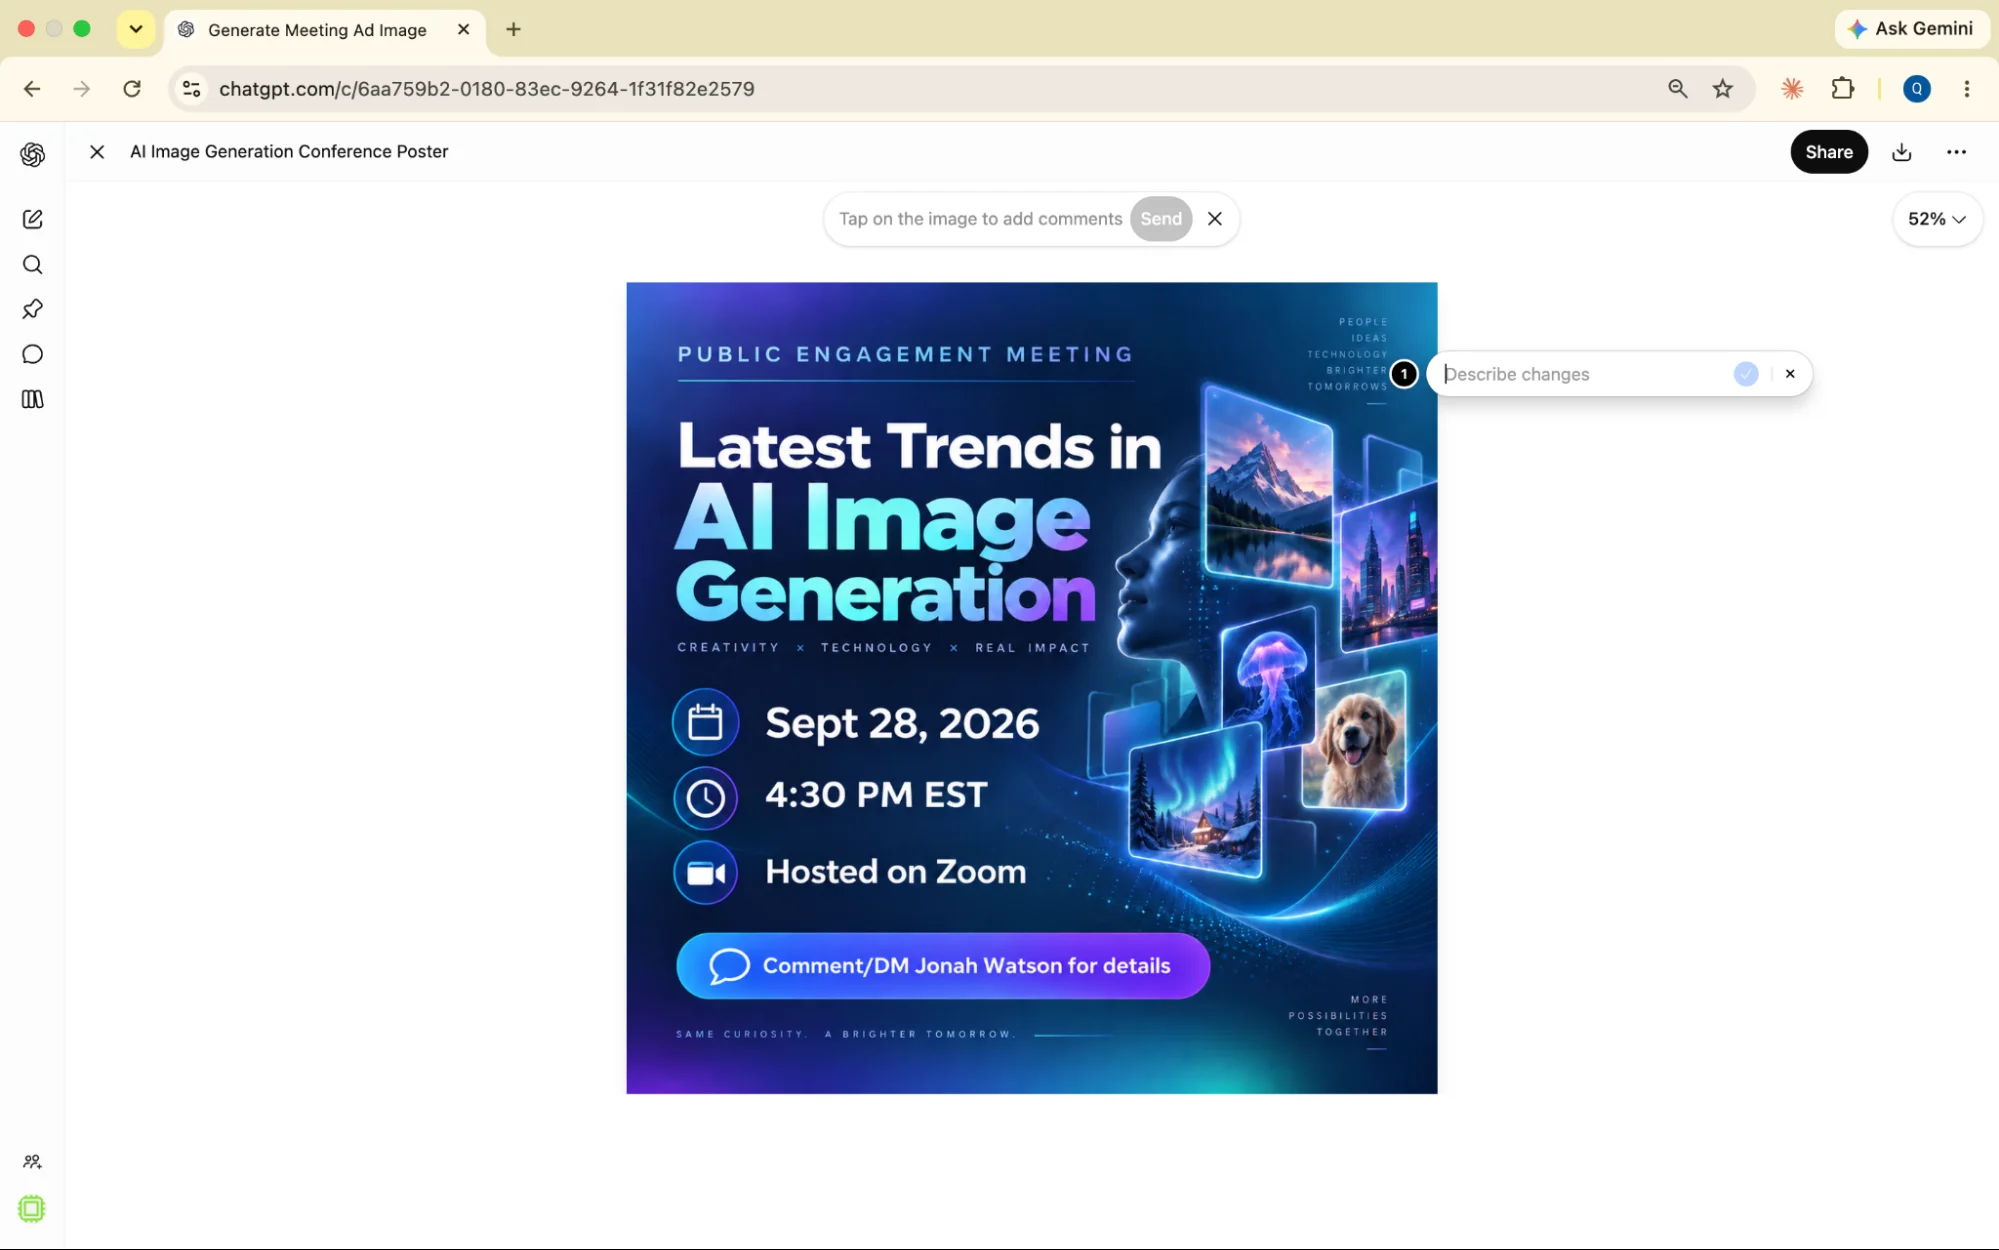Confirm the comment with the blue checkmark
This screenshot has height=1250, width=1999.
1746,374
